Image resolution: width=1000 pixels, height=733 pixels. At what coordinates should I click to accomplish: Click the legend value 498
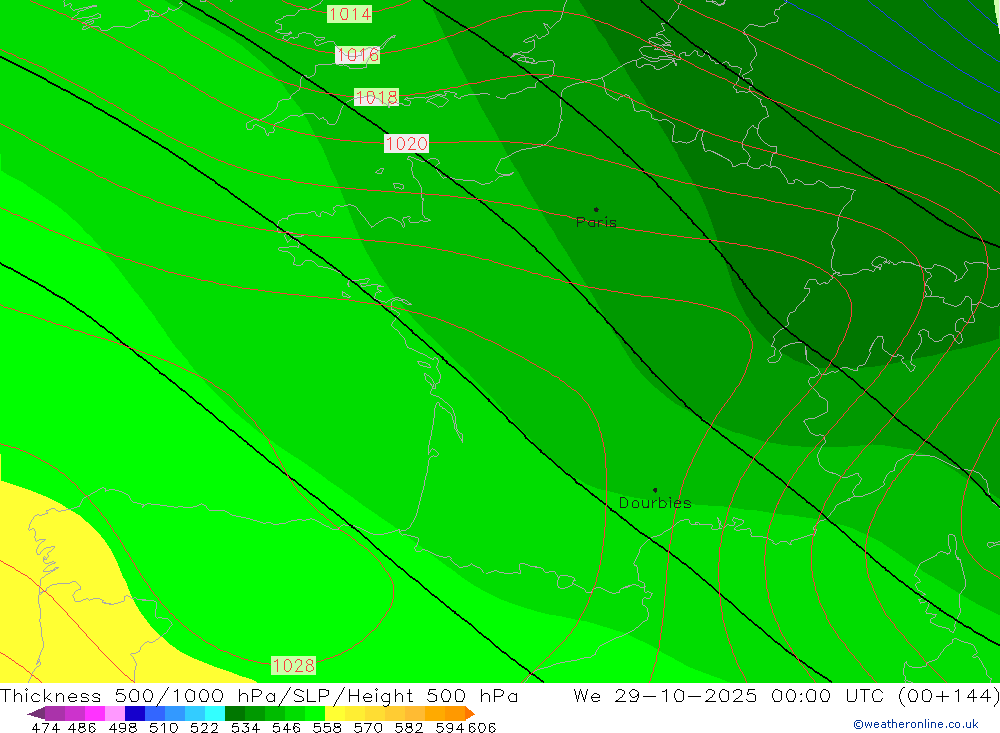point(122,727)
